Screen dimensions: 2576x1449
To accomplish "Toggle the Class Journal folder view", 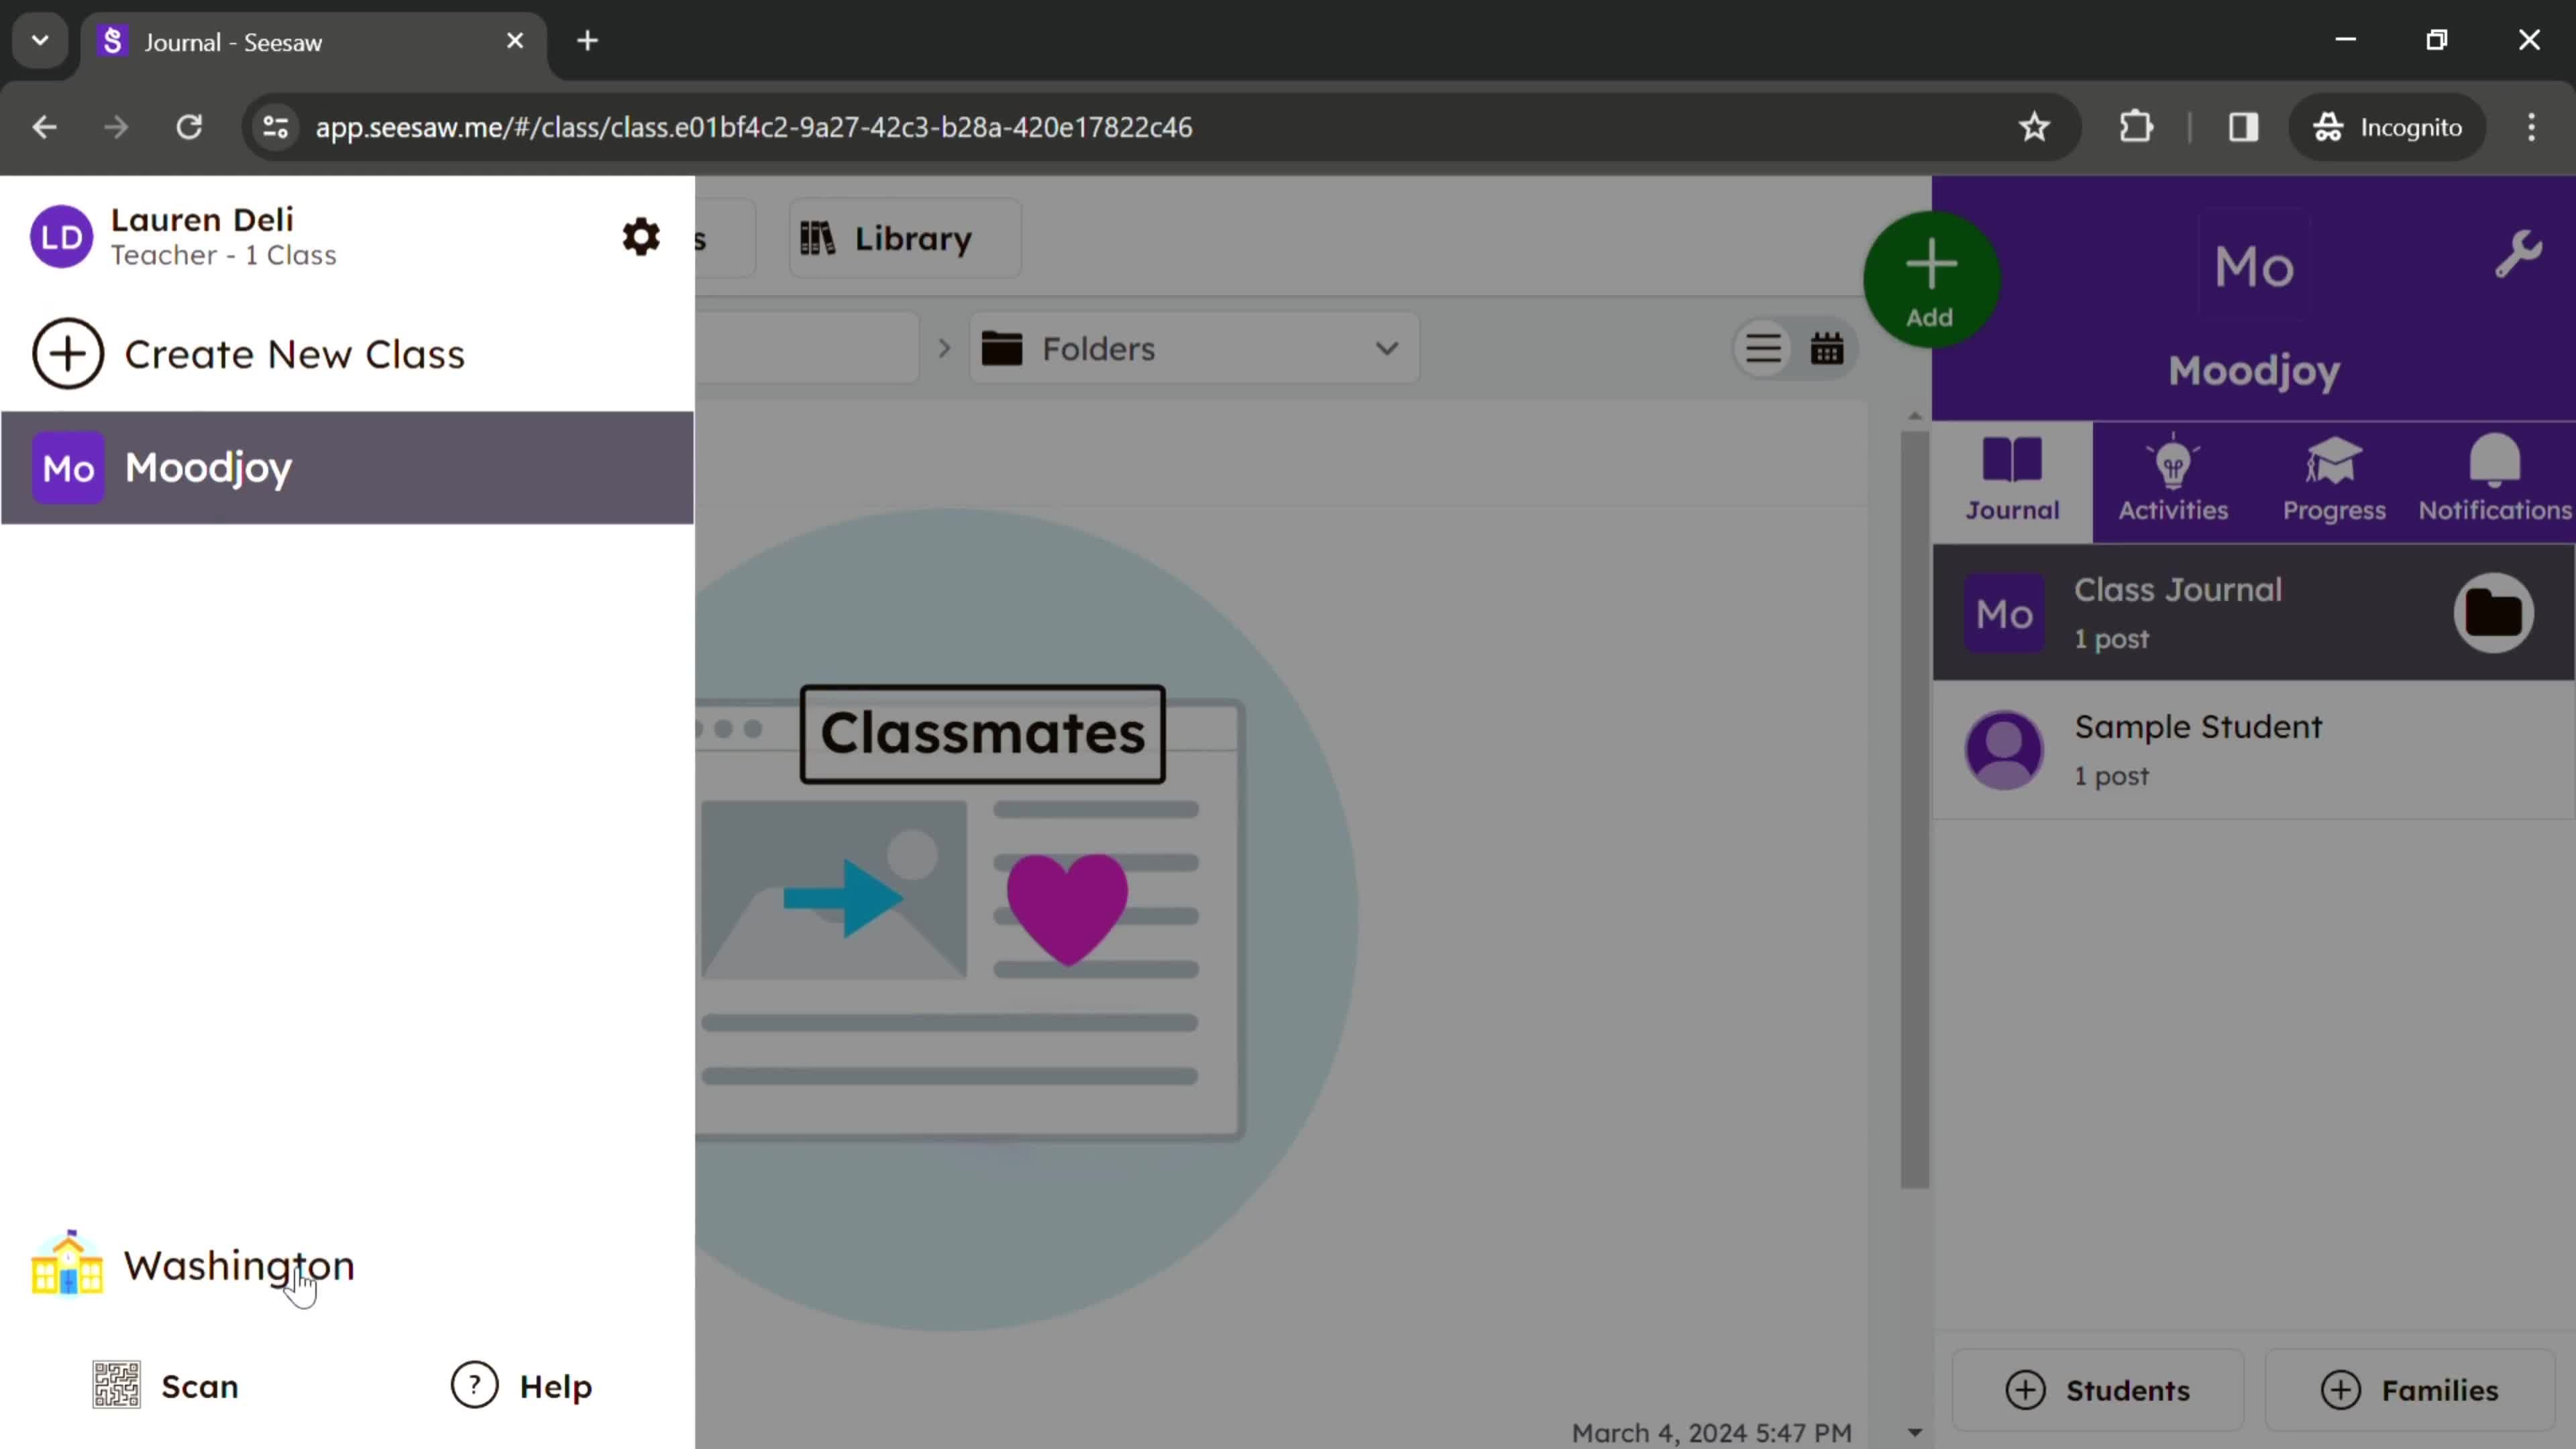I will (2495, 610).
